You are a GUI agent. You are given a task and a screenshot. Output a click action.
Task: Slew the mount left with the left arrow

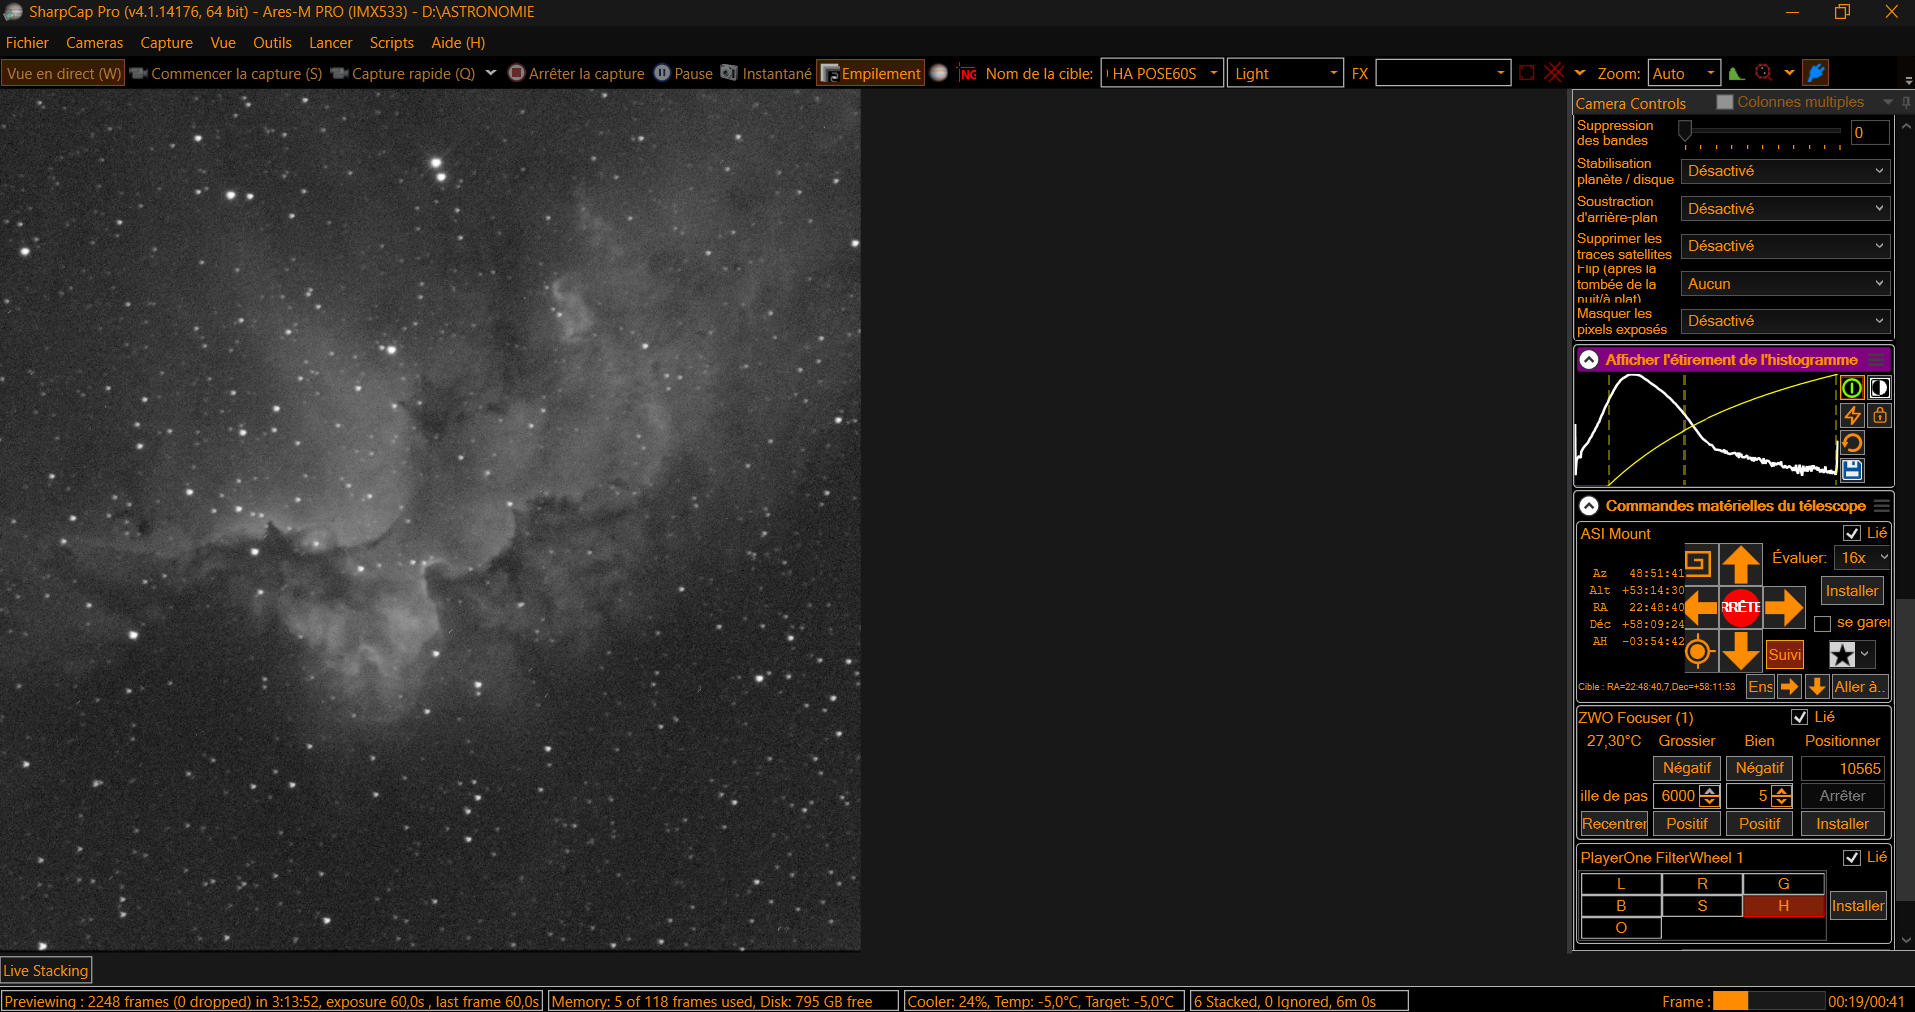click(1700, 607)
